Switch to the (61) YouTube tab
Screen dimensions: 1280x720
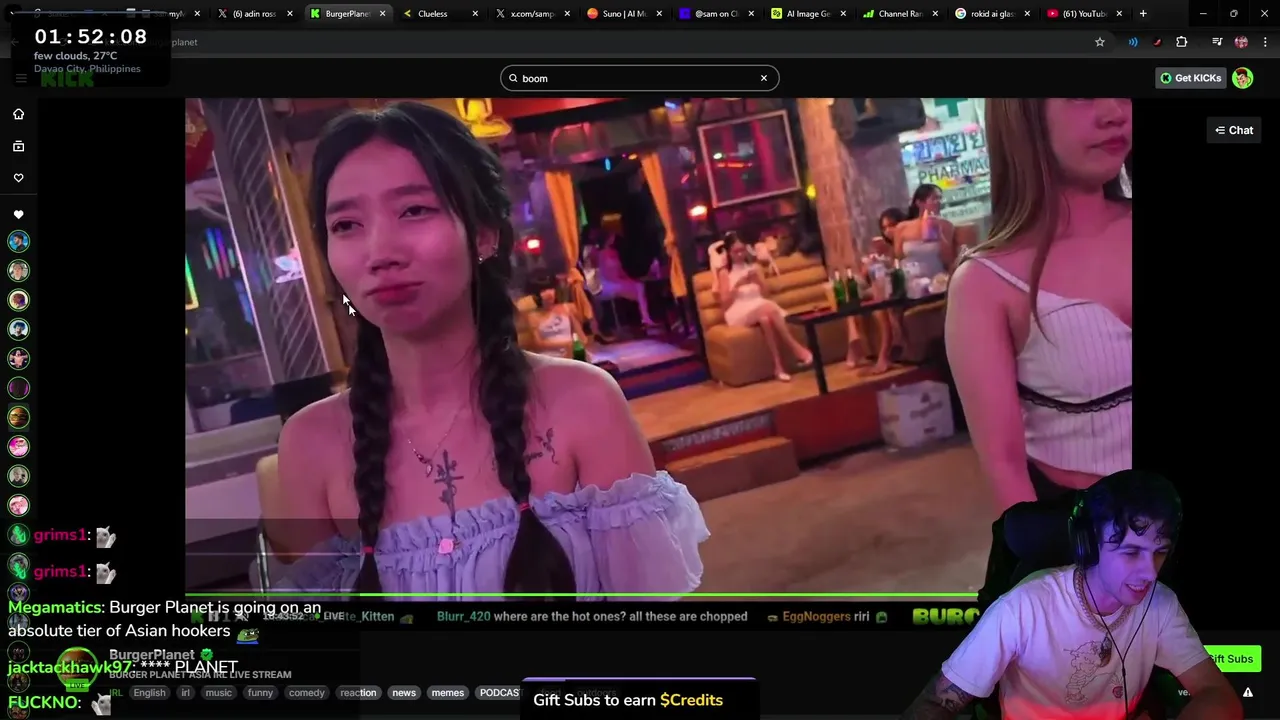point(1082,14)
